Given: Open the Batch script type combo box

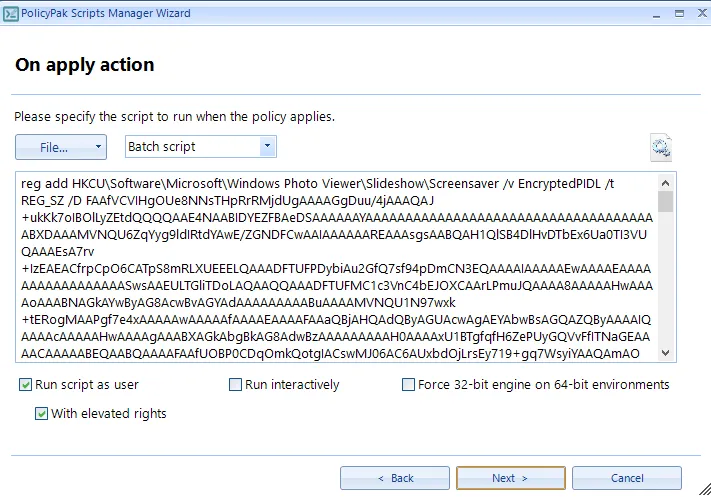Looking at the screenshot, I should [192, 147].
